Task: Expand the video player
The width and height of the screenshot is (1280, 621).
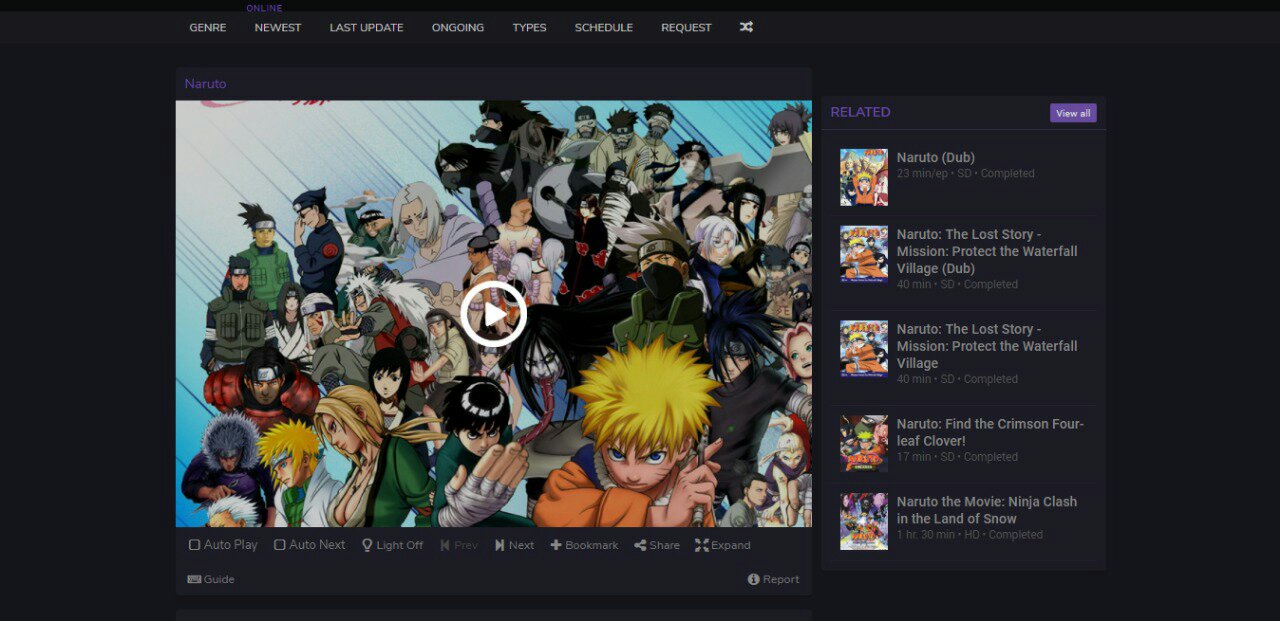Action: click(723, 545)
